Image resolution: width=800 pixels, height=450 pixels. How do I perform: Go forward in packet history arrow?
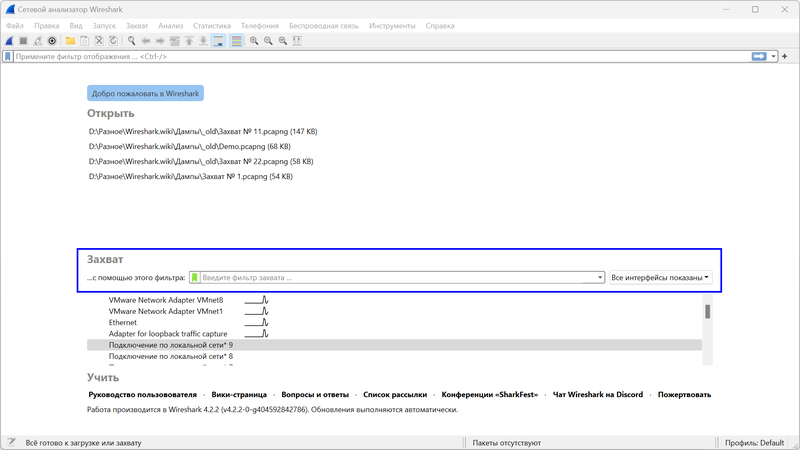160,41
